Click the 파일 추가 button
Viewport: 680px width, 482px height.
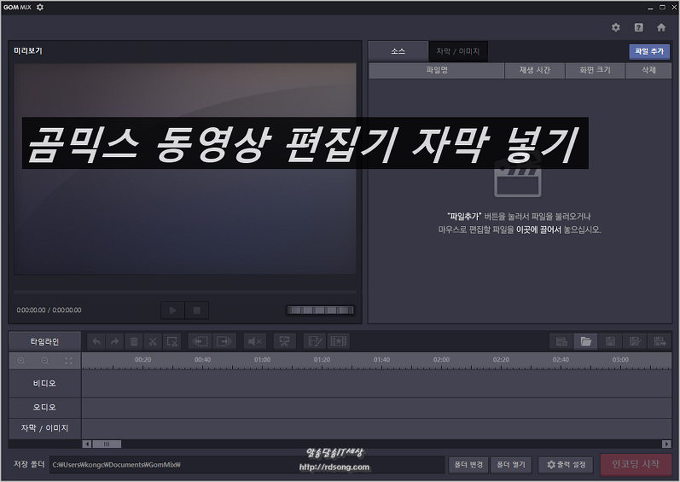coord(649,52)
